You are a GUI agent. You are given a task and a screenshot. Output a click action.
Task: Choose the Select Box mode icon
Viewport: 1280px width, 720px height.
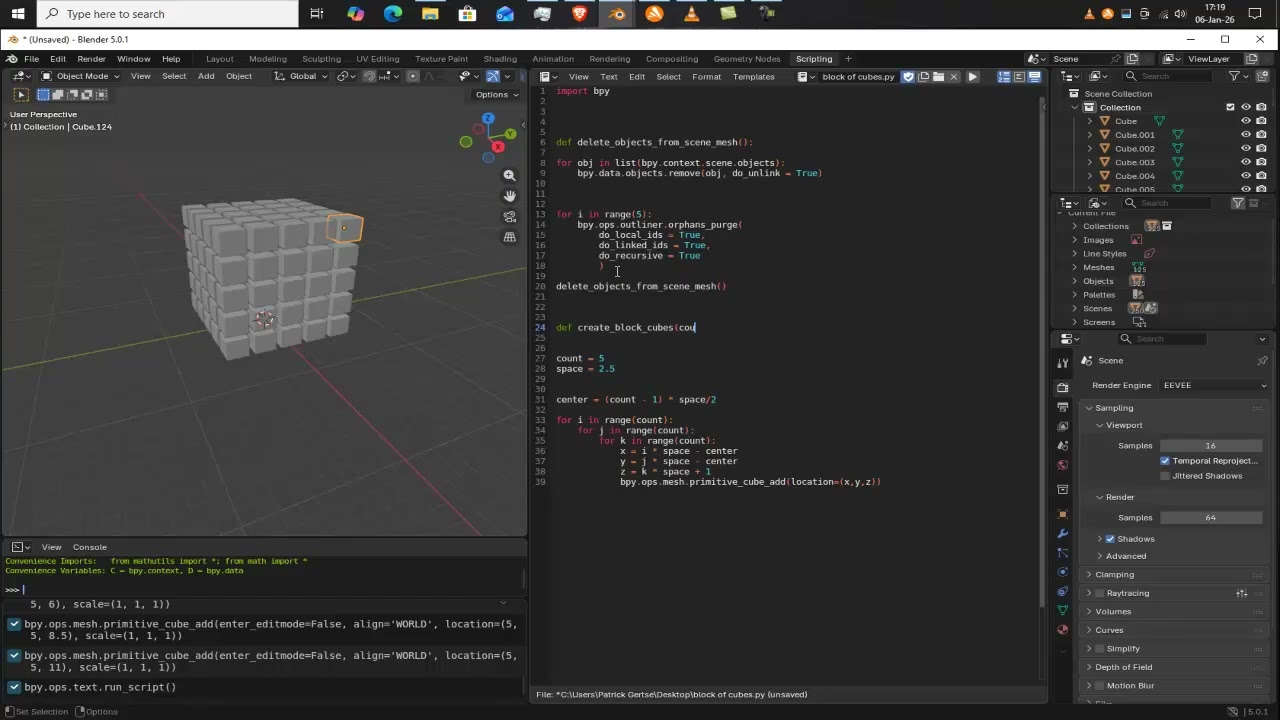pyautogui.click(x=43, y=94)
